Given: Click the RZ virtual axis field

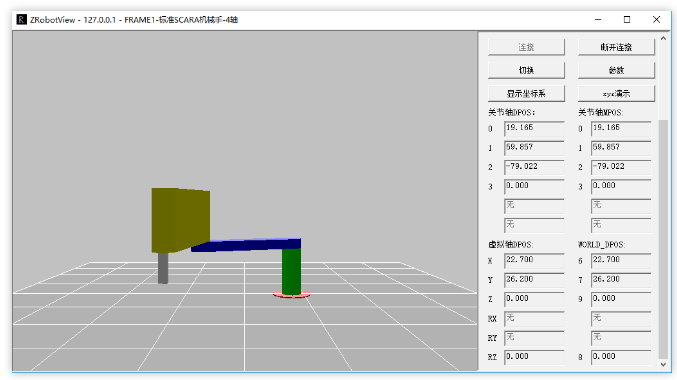Looking at the screenshot, I should [534, 357].
